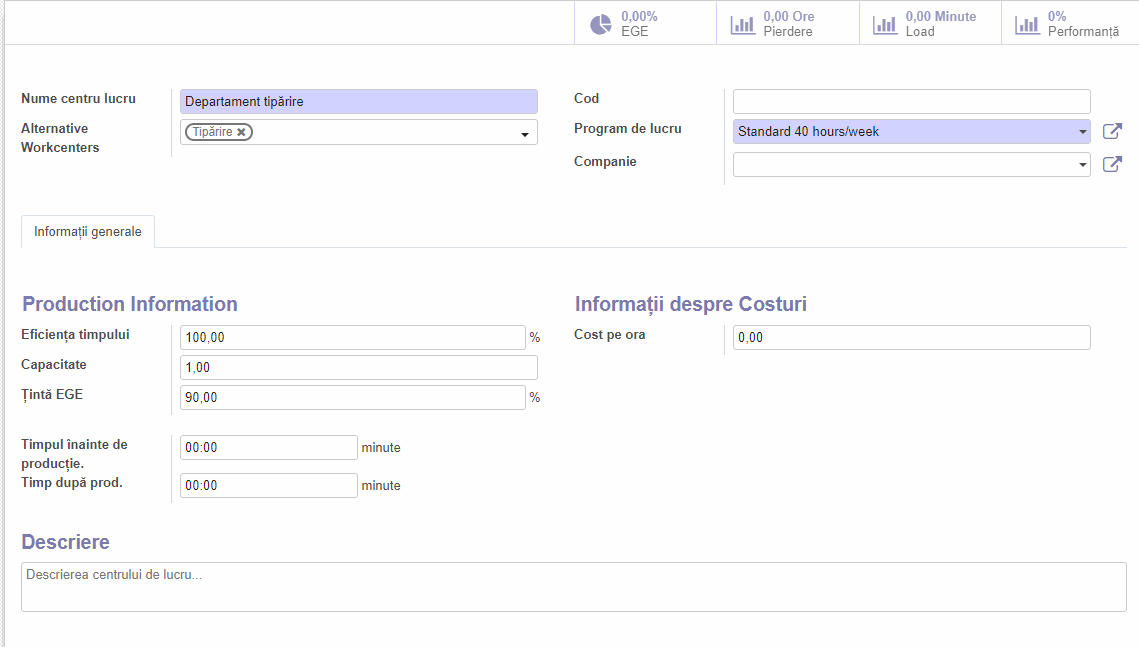Remove the Tipărire tag from Alternative Workcenters
Viewport: 1139px width, 647px height.
point(241,132)
